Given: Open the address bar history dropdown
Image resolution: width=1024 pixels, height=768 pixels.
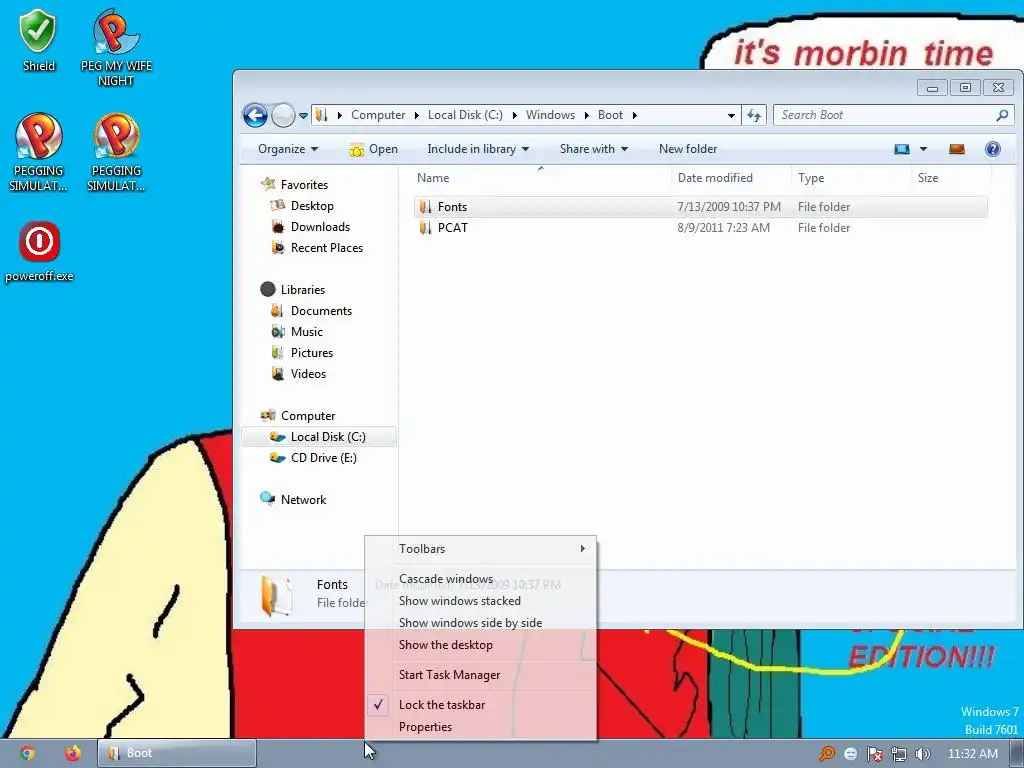Looking at the screenshot, I should pyautogui.click(x=731, y=116).
